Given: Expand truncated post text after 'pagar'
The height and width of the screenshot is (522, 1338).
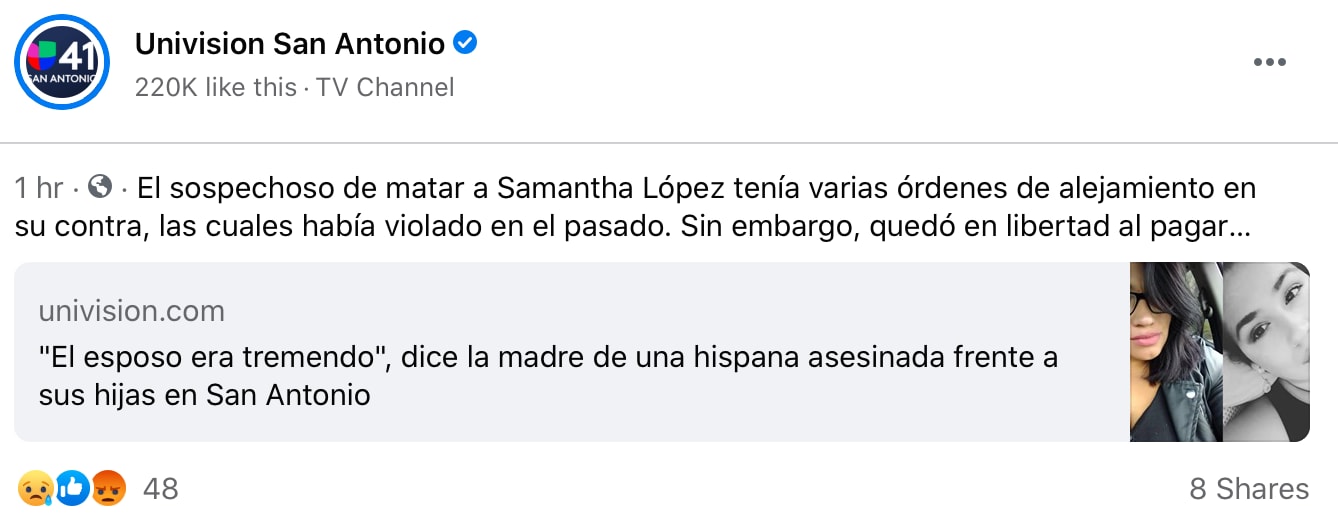Looking at the screenshot, I should point(1241,227).
